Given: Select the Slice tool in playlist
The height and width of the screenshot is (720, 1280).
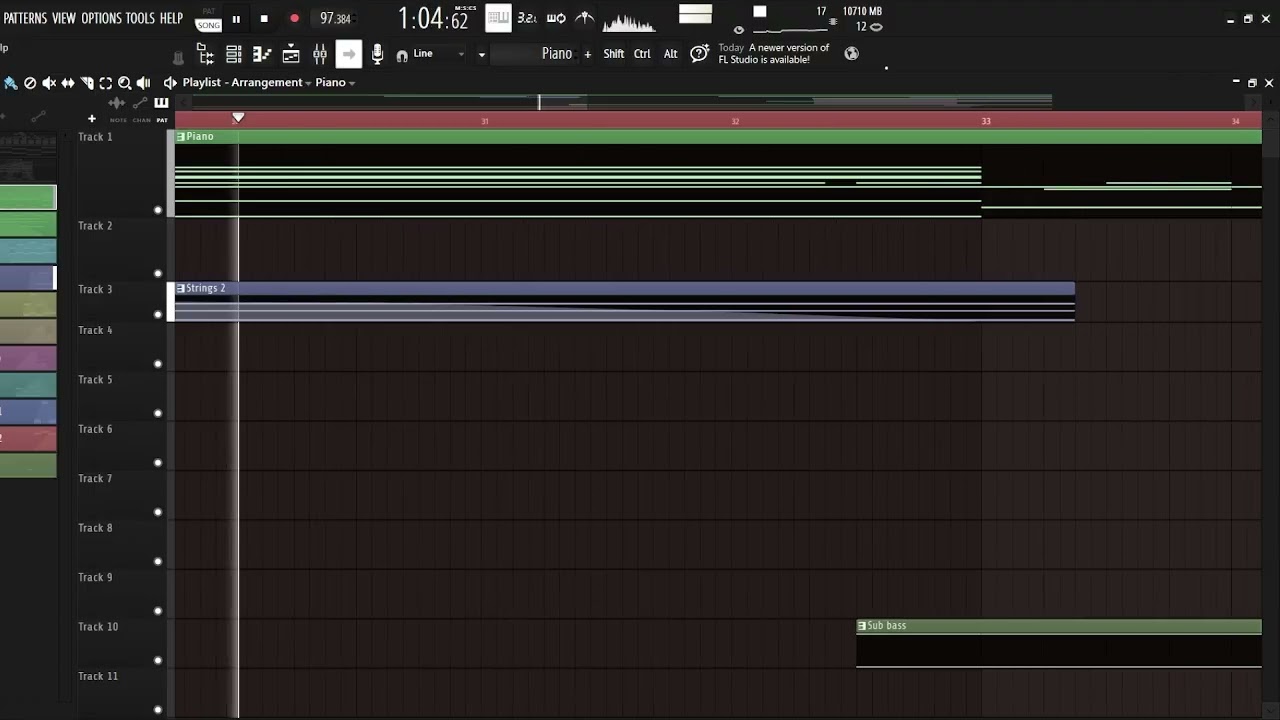Looking at the screenshot, I should tap(87, 83).
